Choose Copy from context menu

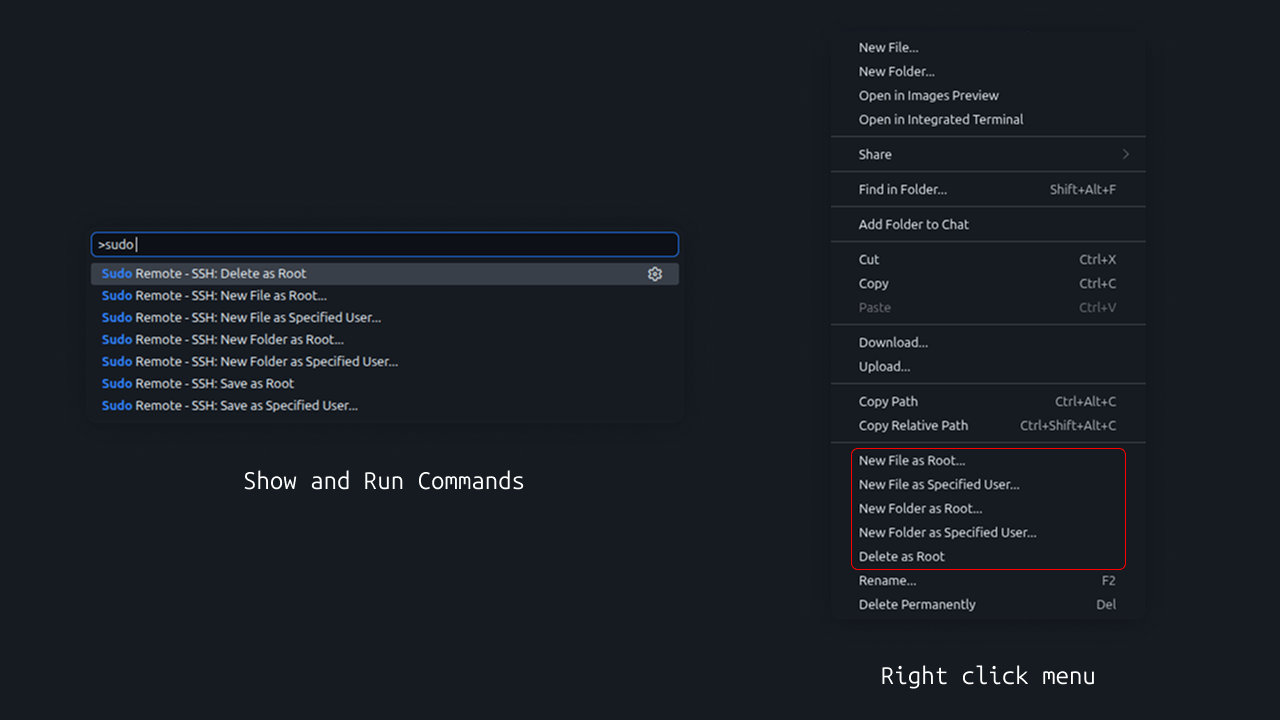[x=988, y=284]
